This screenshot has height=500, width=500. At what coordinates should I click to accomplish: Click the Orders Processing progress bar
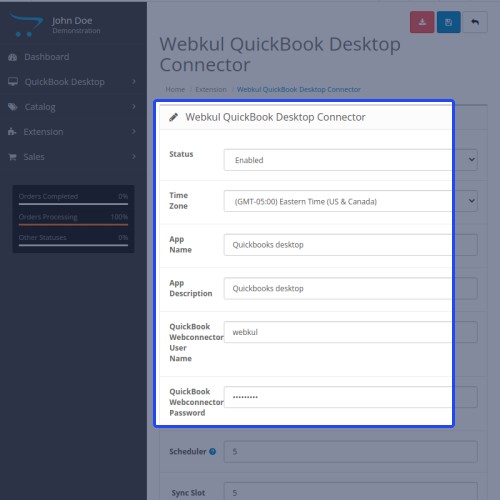(73, 225)
